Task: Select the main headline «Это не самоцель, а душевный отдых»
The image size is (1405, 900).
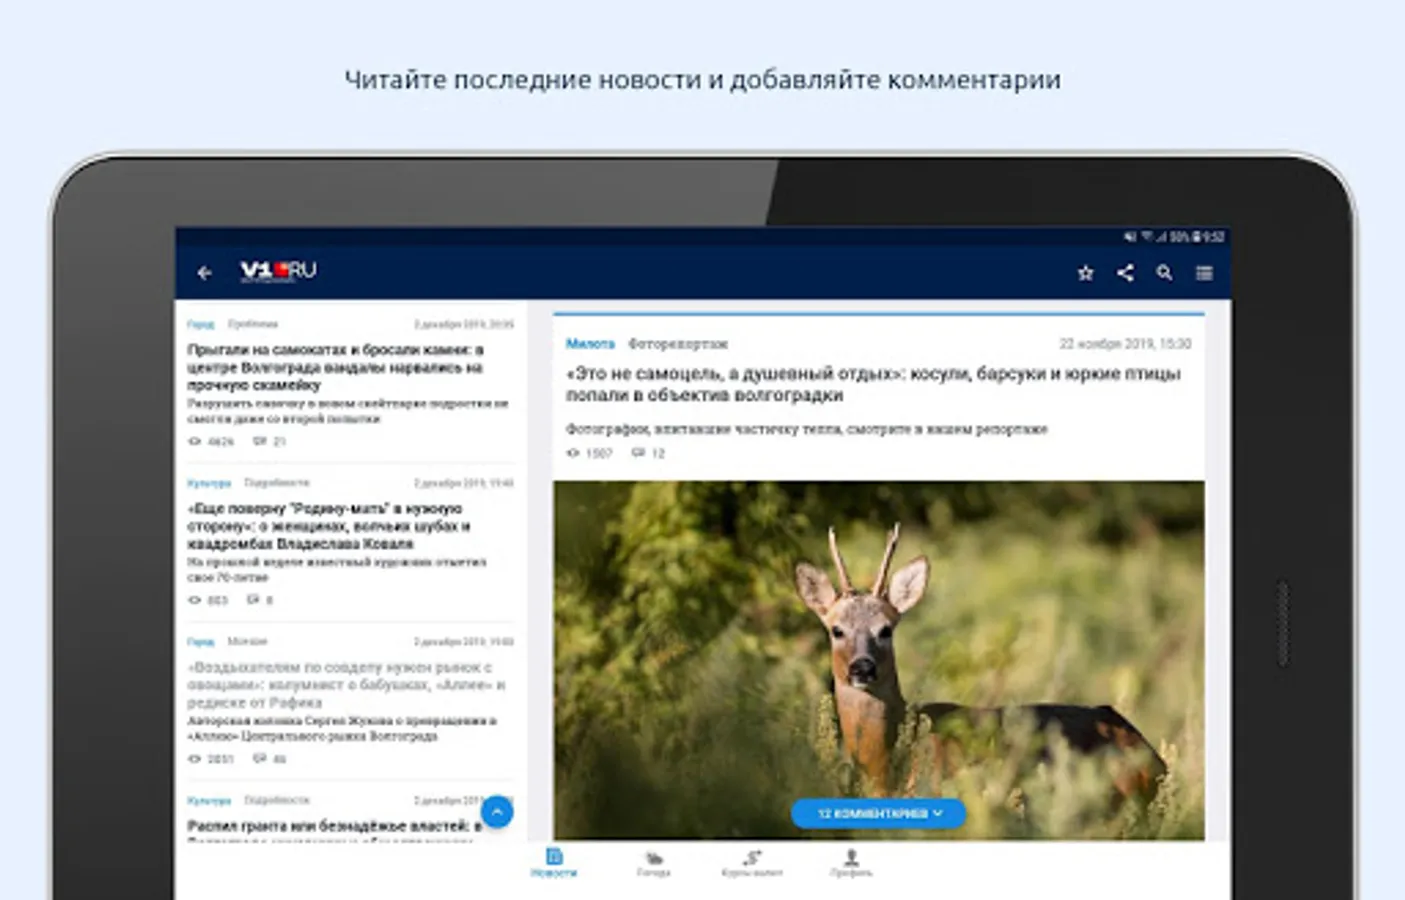Action: pos(873,384)
